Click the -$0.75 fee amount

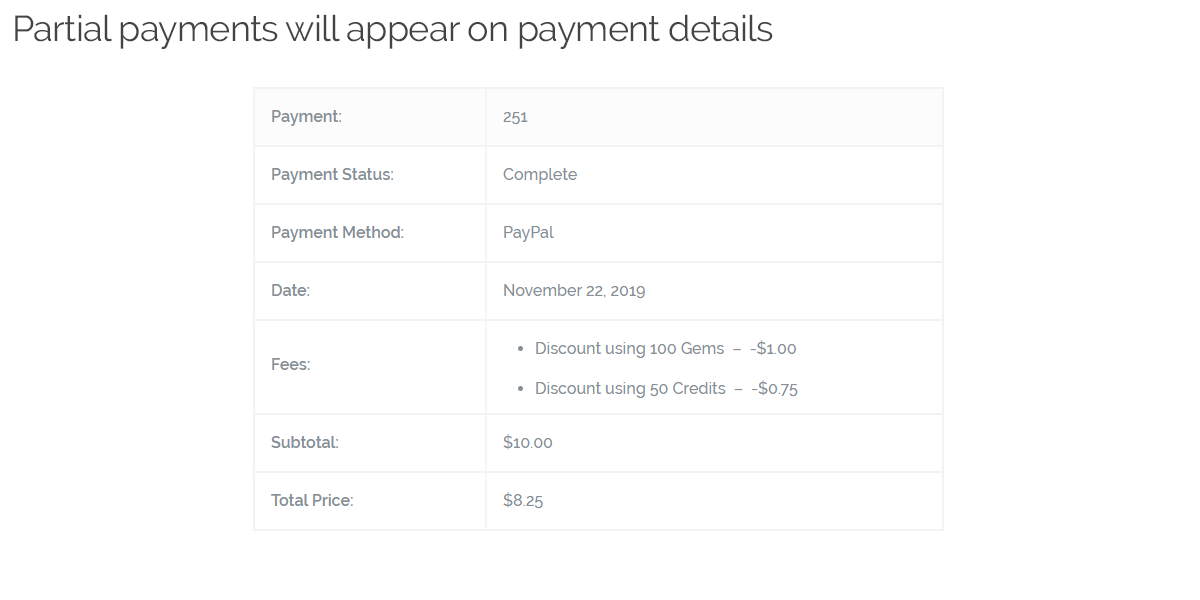click(775, 389)
